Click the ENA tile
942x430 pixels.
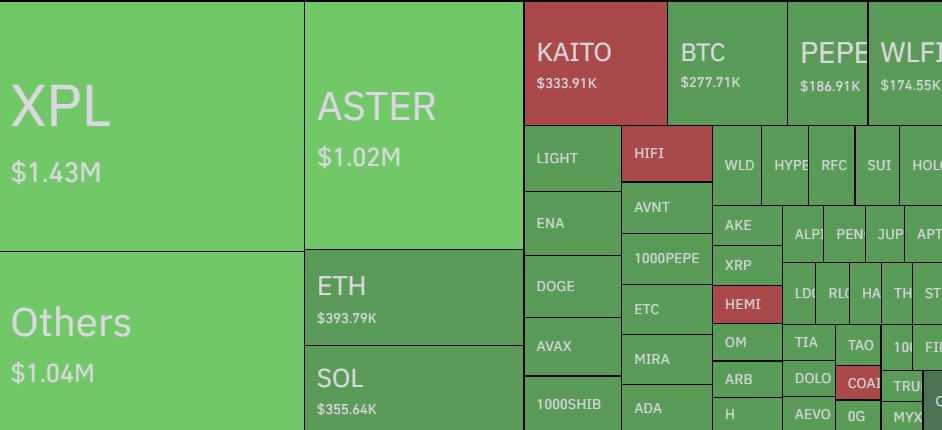(572, 223)
